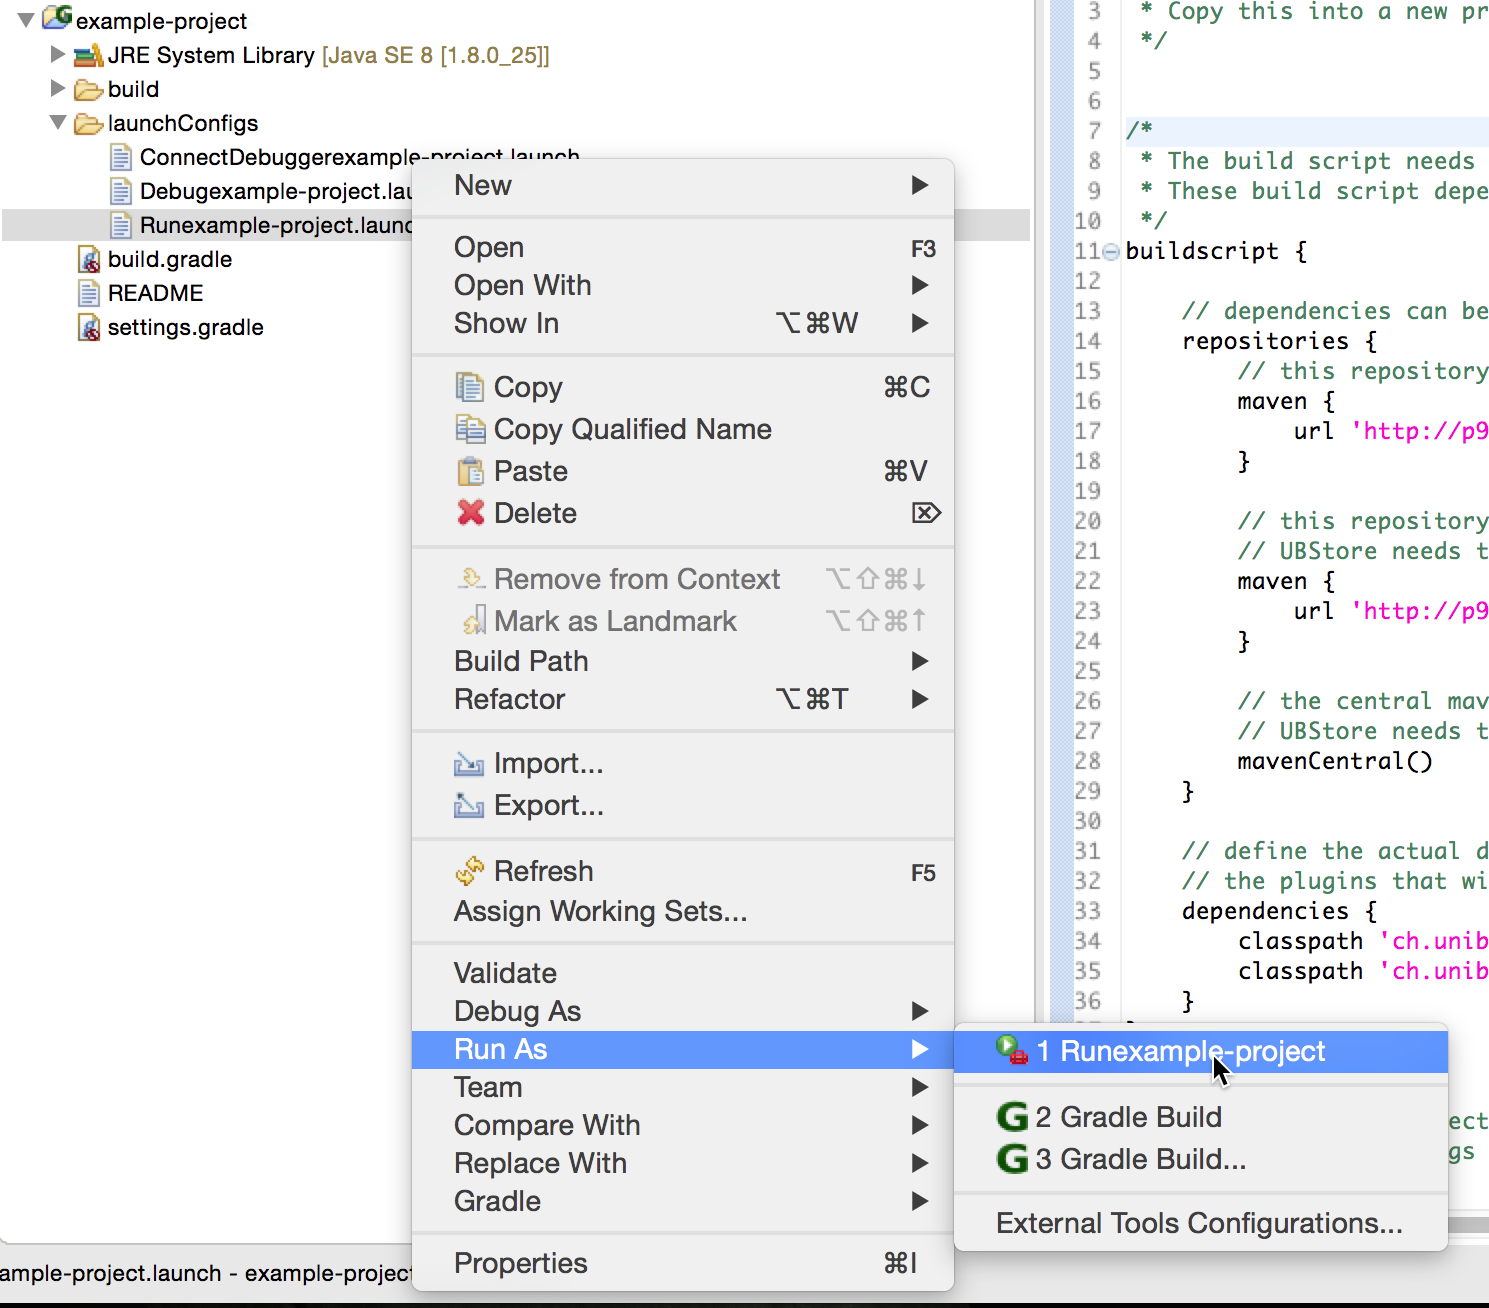Open the Build Path submenu
The image size is (1489, 1308).
[x=683, y=661]
